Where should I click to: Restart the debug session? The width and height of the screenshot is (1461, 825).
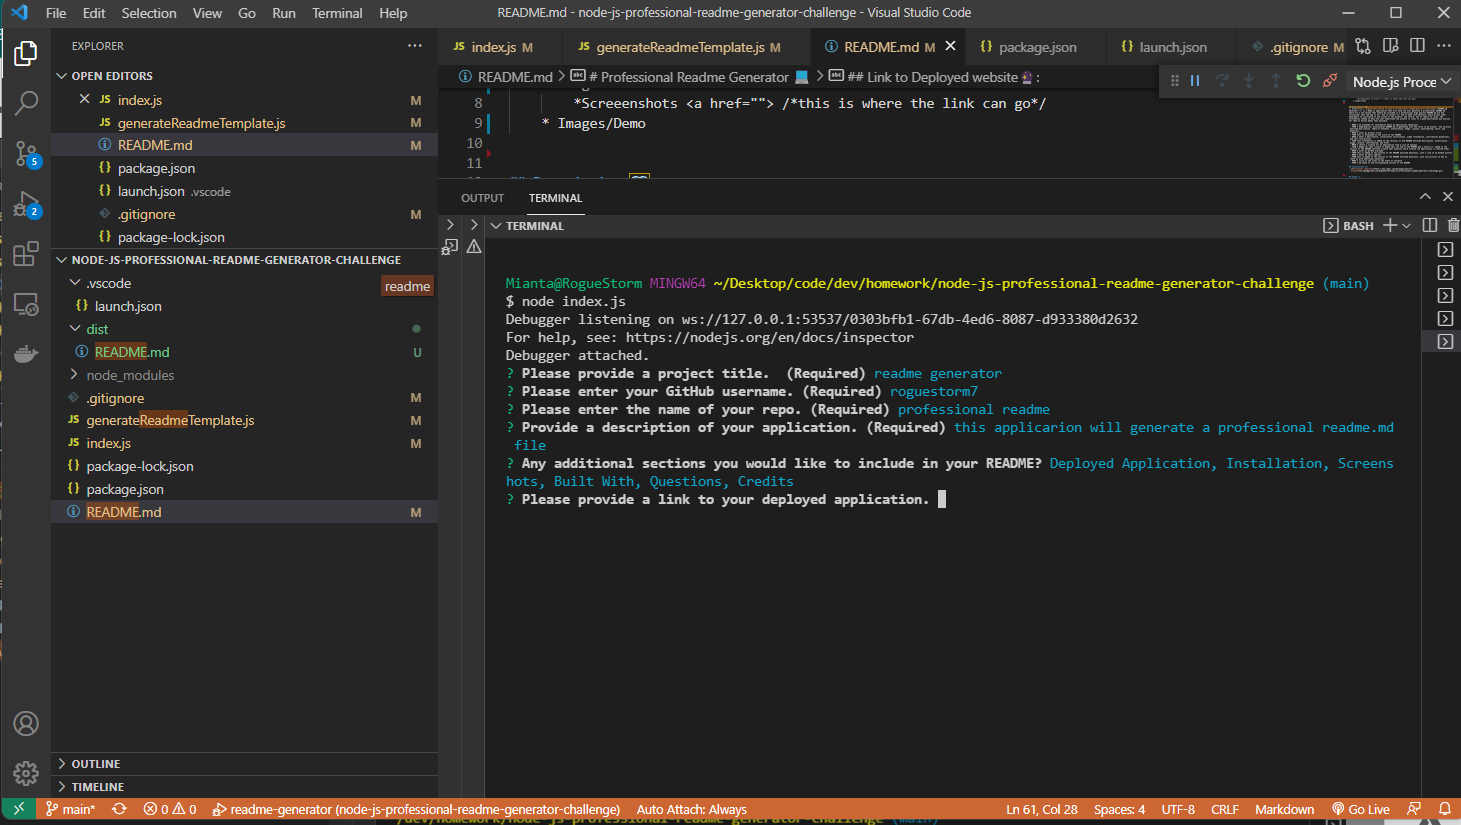(x=1303, y=81)
